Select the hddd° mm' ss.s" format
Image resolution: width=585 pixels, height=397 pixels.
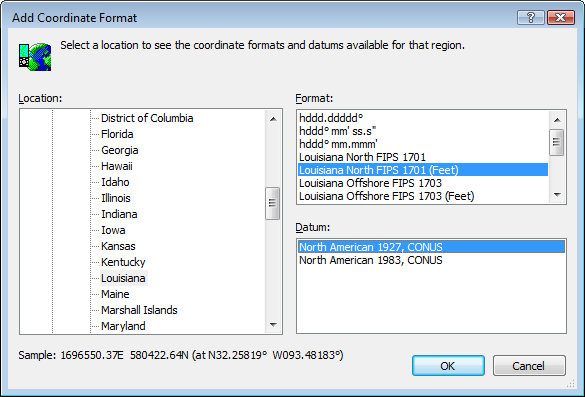[x=423, y=131]
